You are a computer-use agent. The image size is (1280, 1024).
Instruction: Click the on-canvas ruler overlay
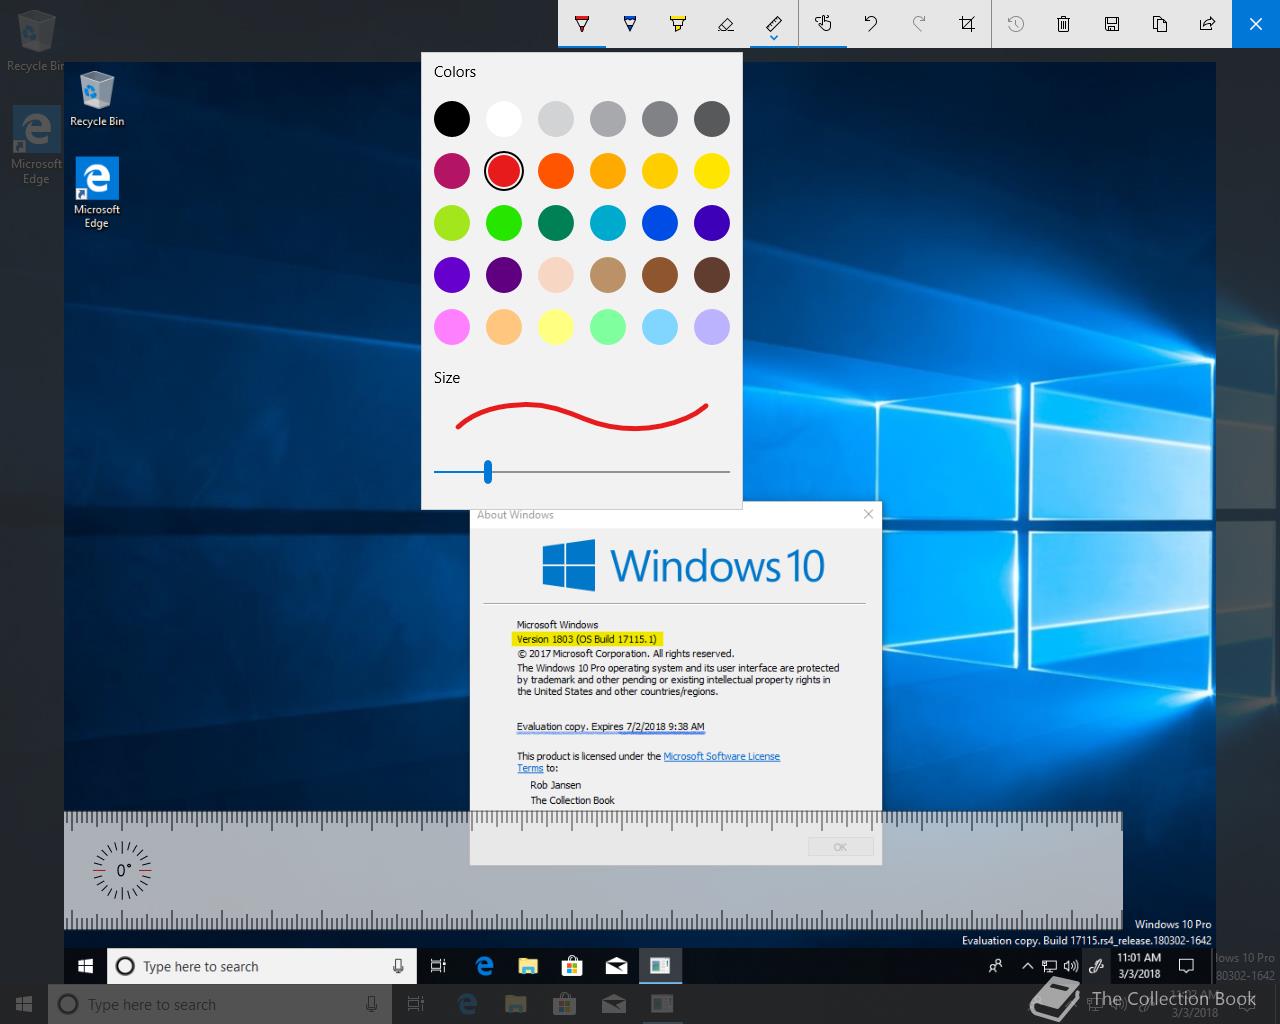click(593, 871)
